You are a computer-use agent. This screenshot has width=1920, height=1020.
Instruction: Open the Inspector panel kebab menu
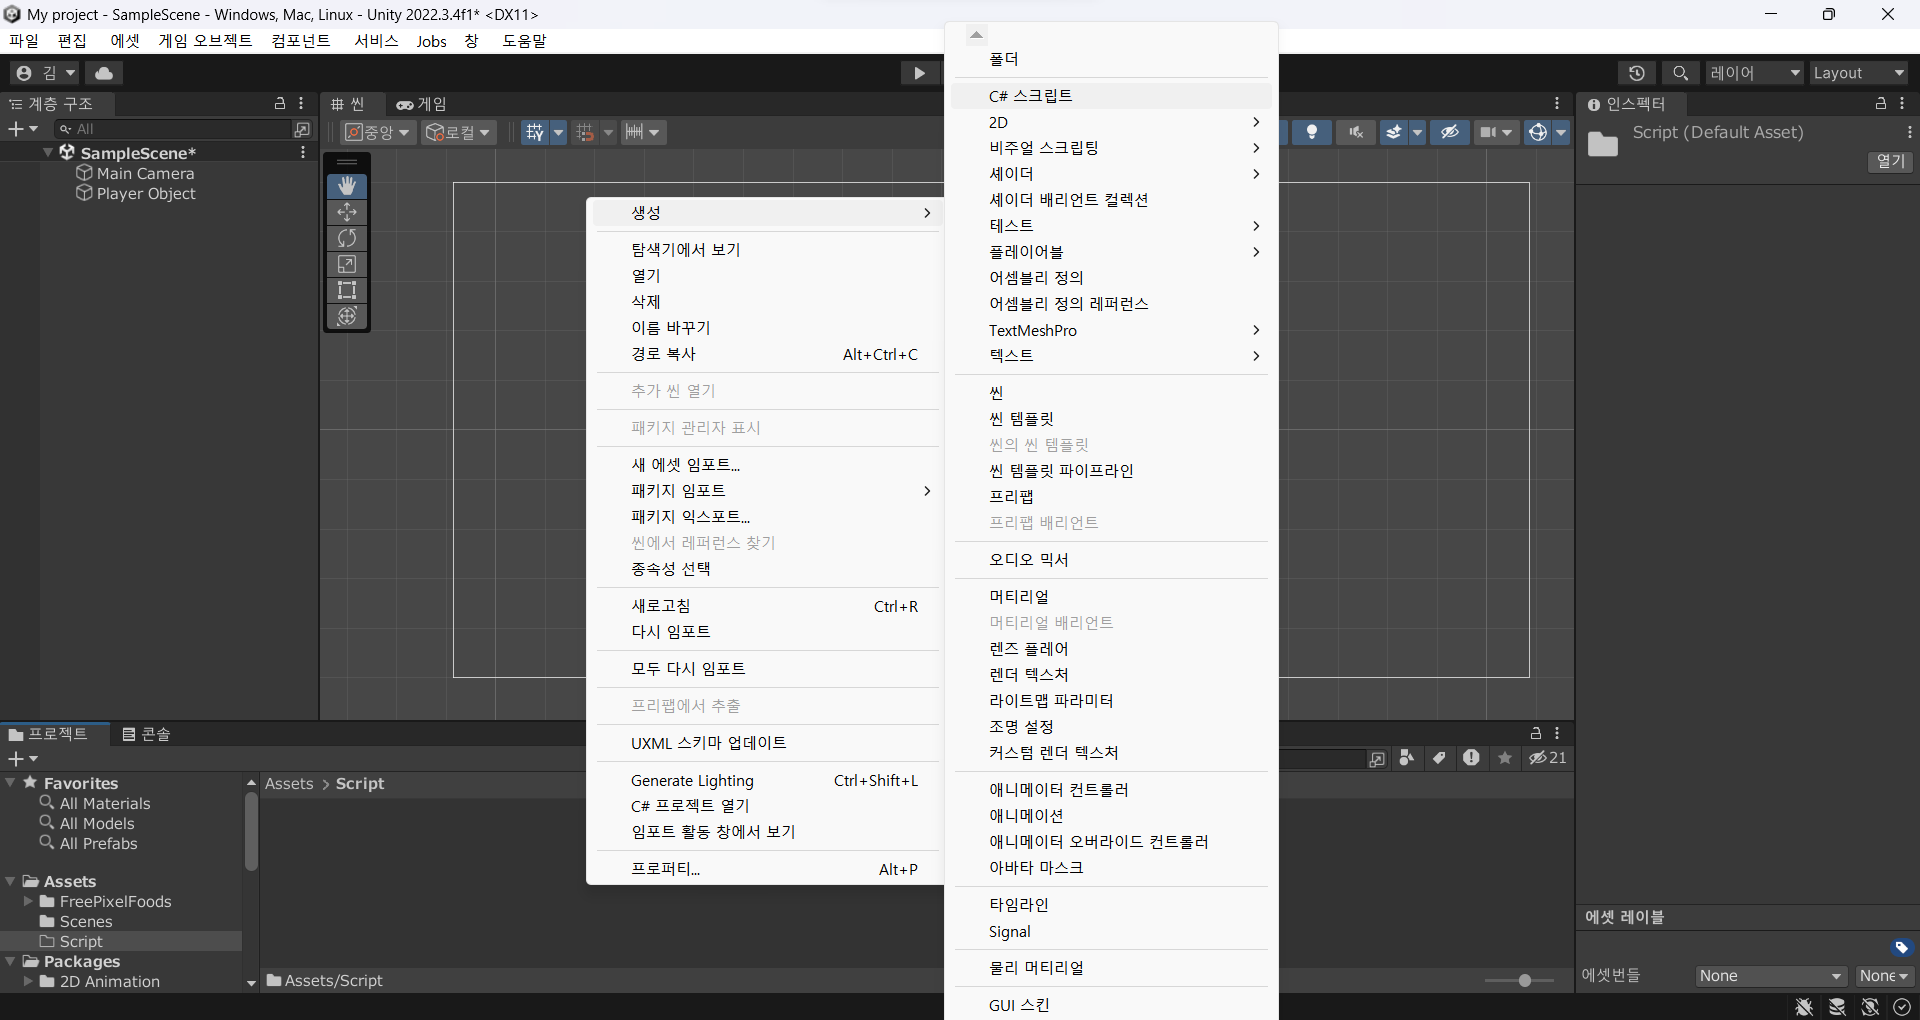(1902, 103)
